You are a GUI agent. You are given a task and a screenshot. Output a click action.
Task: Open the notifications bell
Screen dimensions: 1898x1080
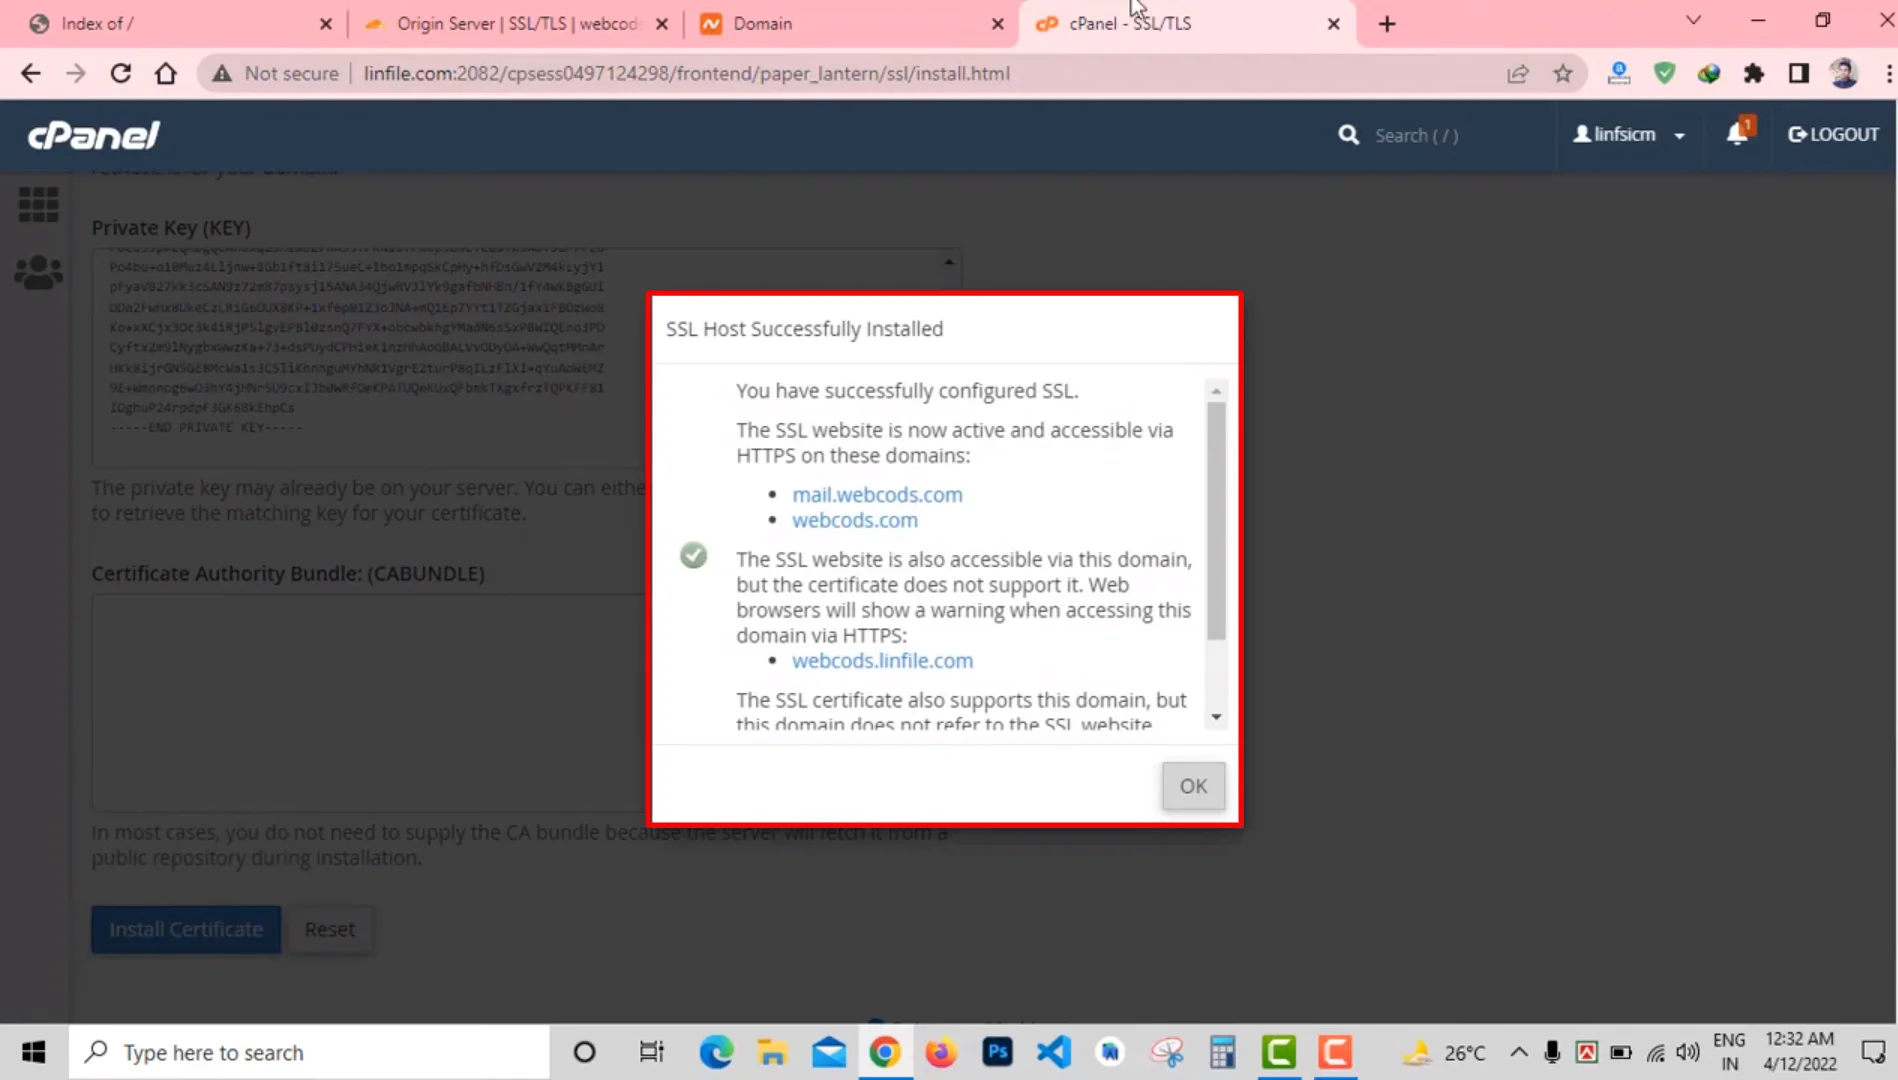point(1739,133)
